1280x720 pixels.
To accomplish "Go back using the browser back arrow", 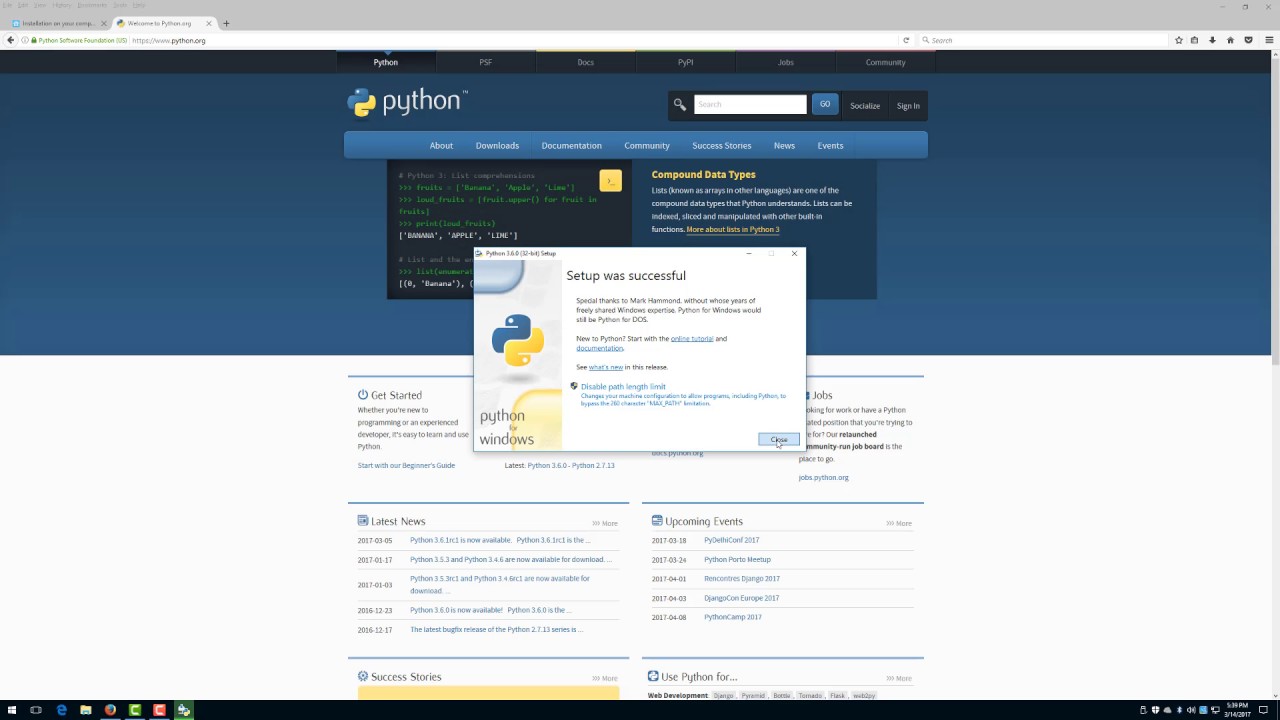I will point(10,40).
